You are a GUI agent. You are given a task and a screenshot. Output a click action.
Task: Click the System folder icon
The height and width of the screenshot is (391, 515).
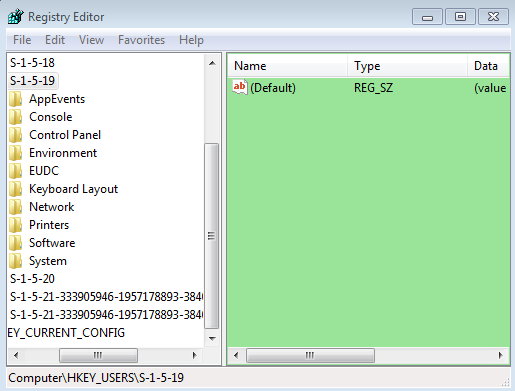(16, 261)
